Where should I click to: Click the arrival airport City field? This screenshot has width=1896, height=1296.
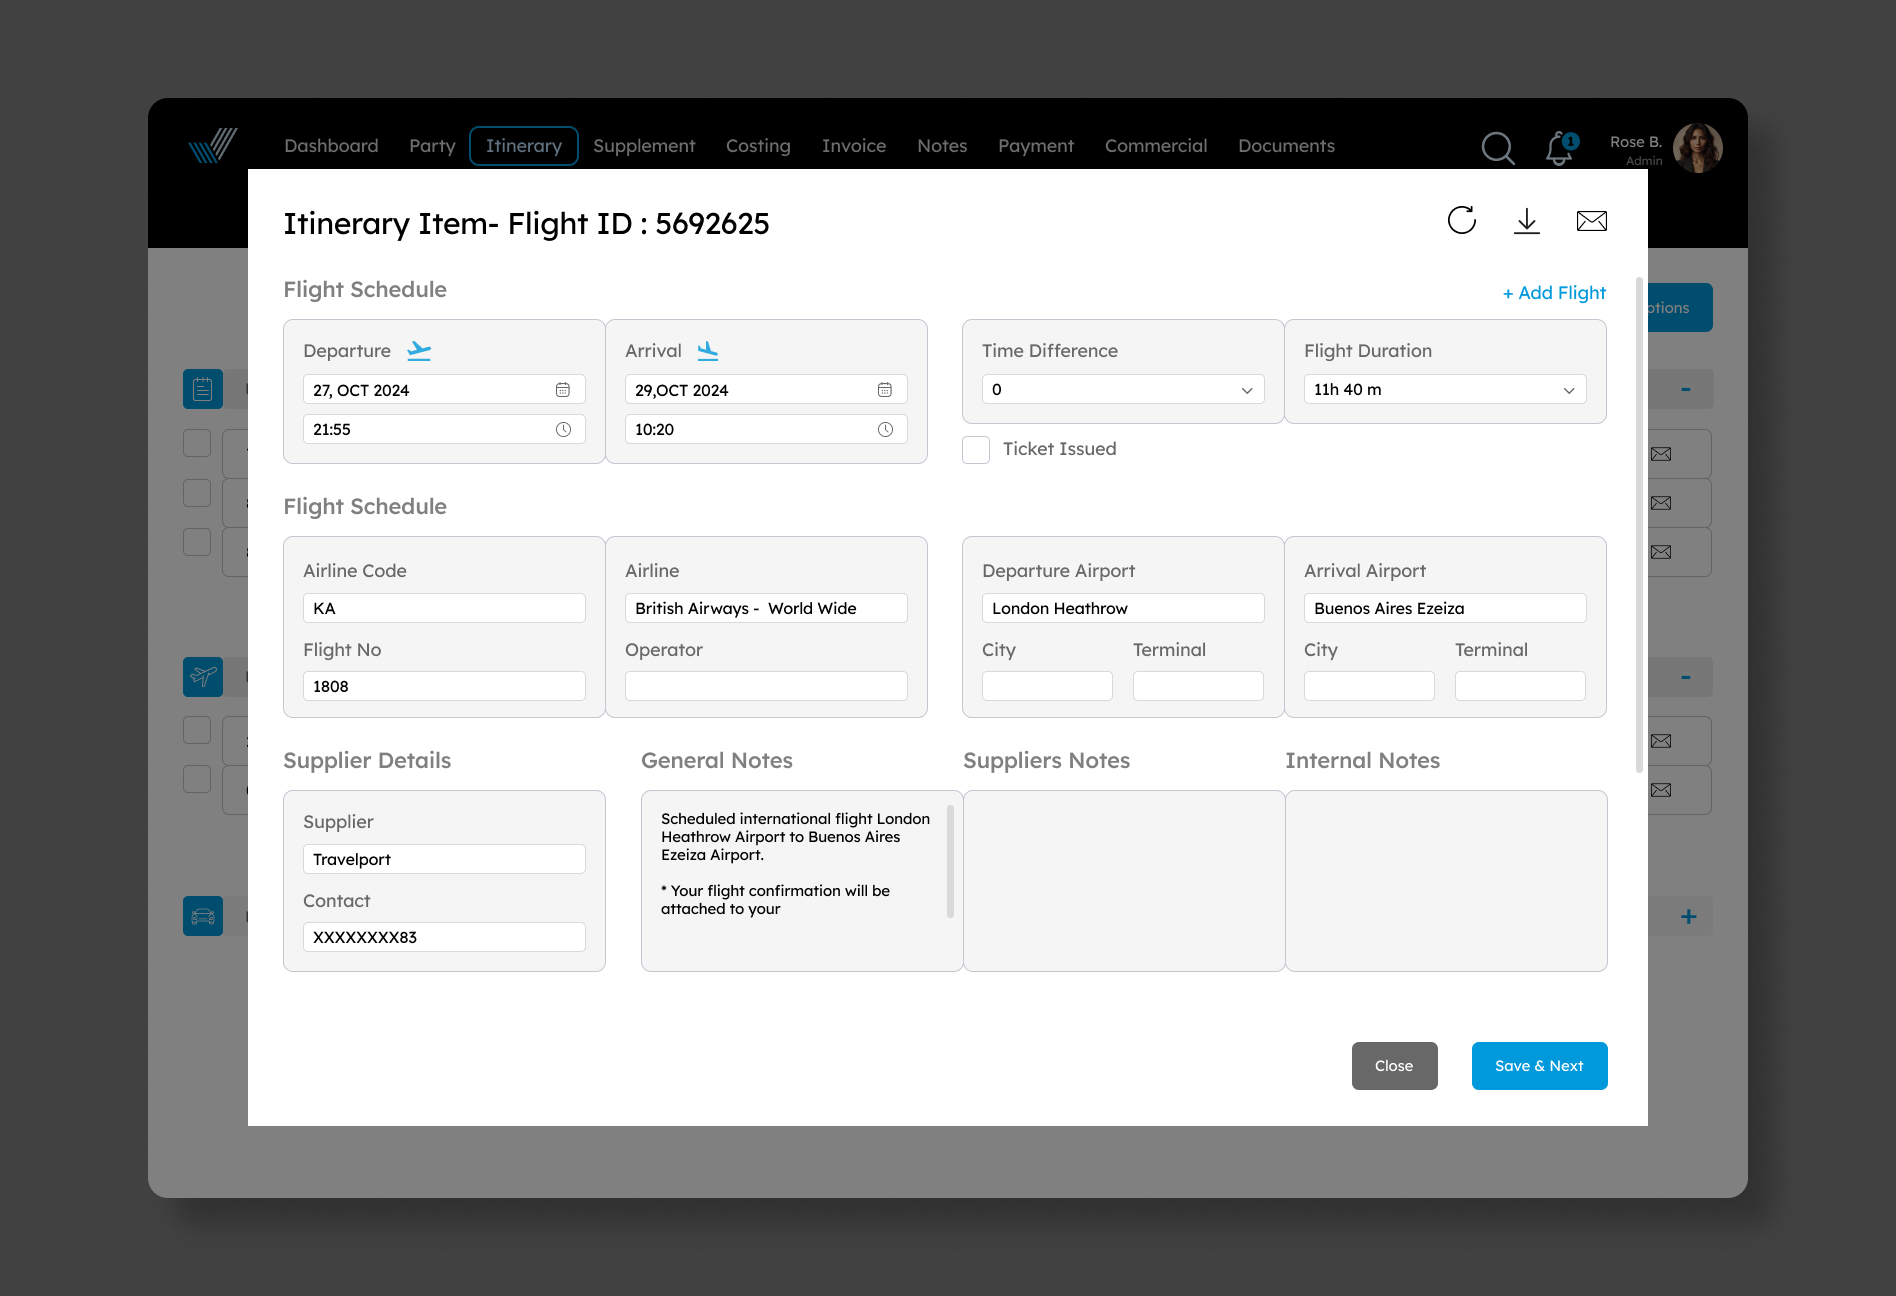click(x=1369, y=686)
